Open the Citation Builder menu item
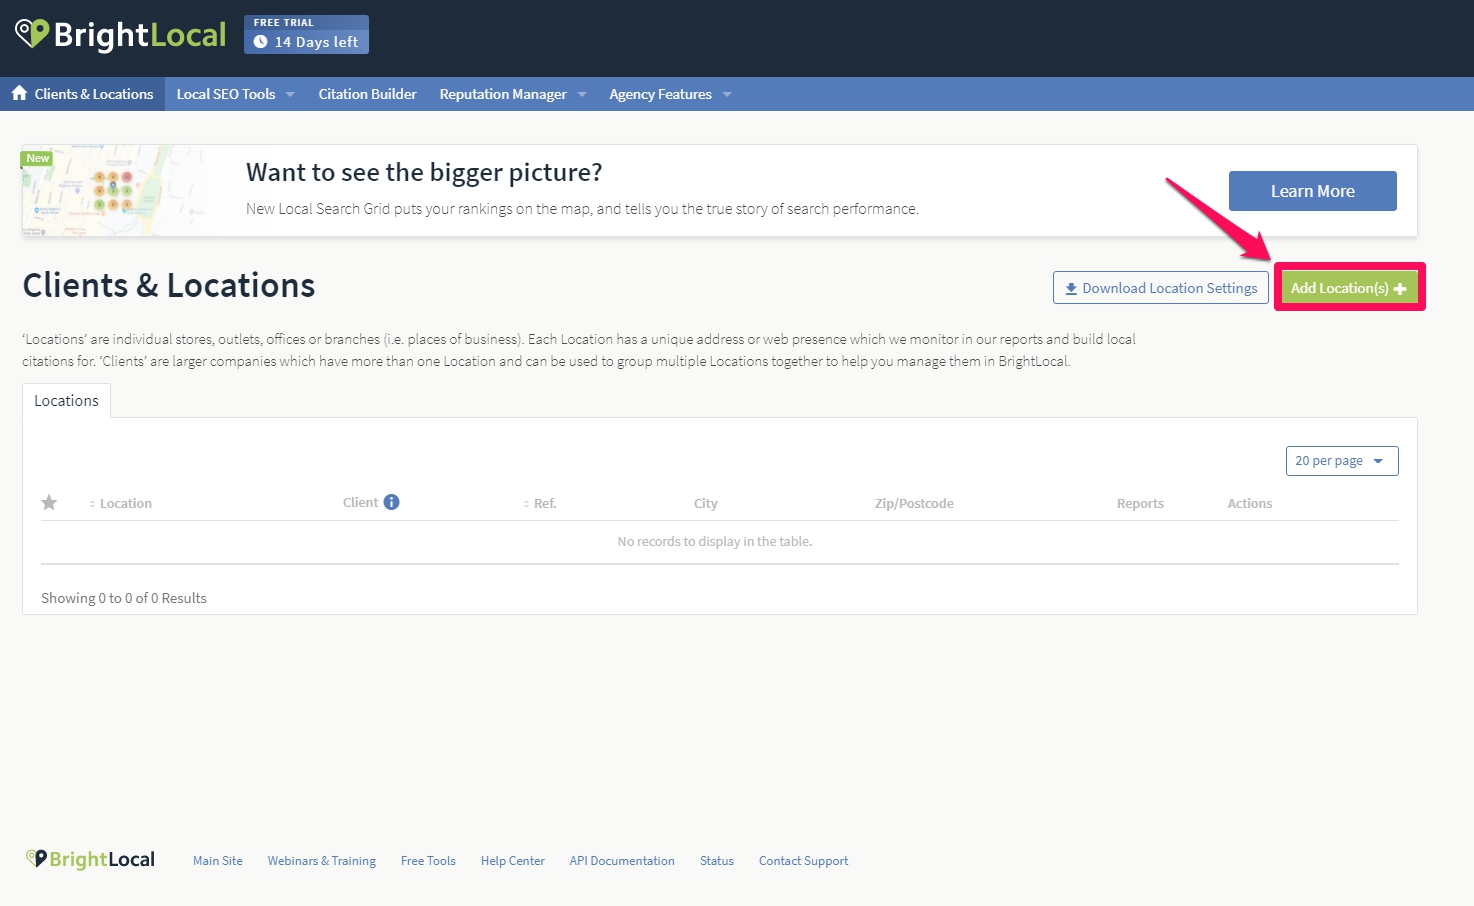This screenshot has width=1474, height=906. coord(367,94)
